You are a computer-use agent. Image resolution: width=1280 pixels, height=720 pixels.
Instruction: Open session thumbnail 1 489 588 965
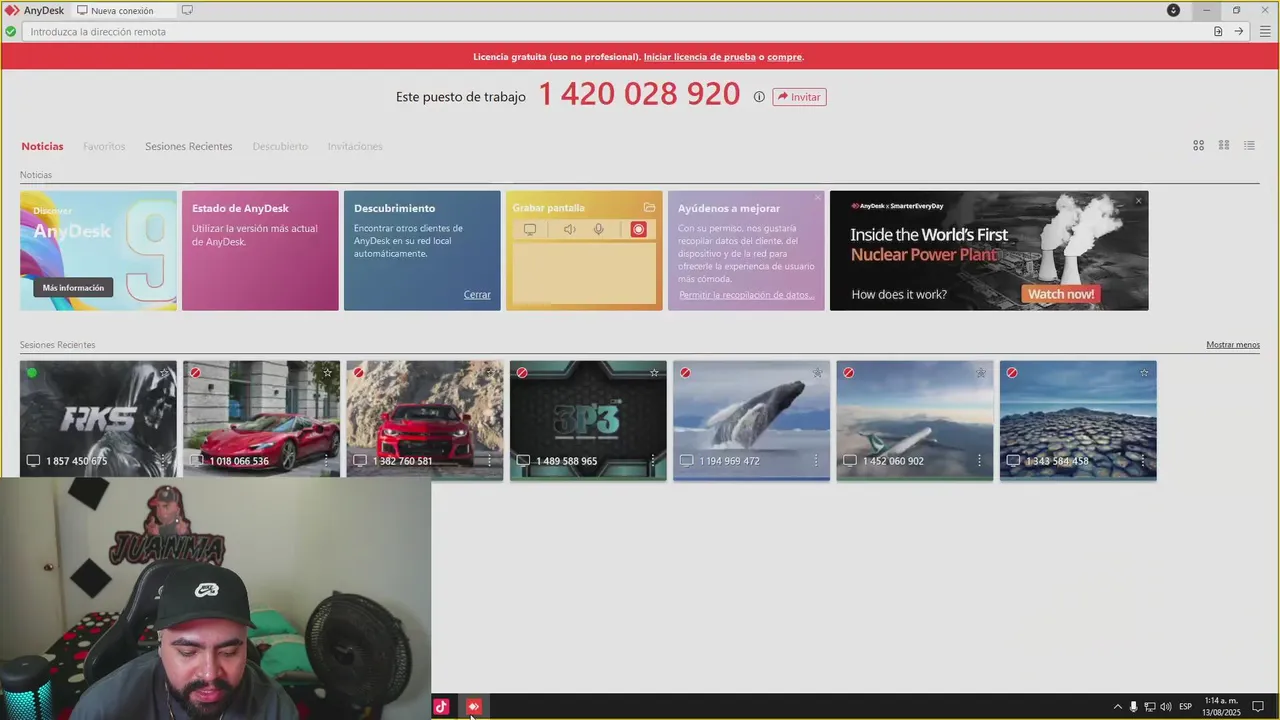click(588, 420)
